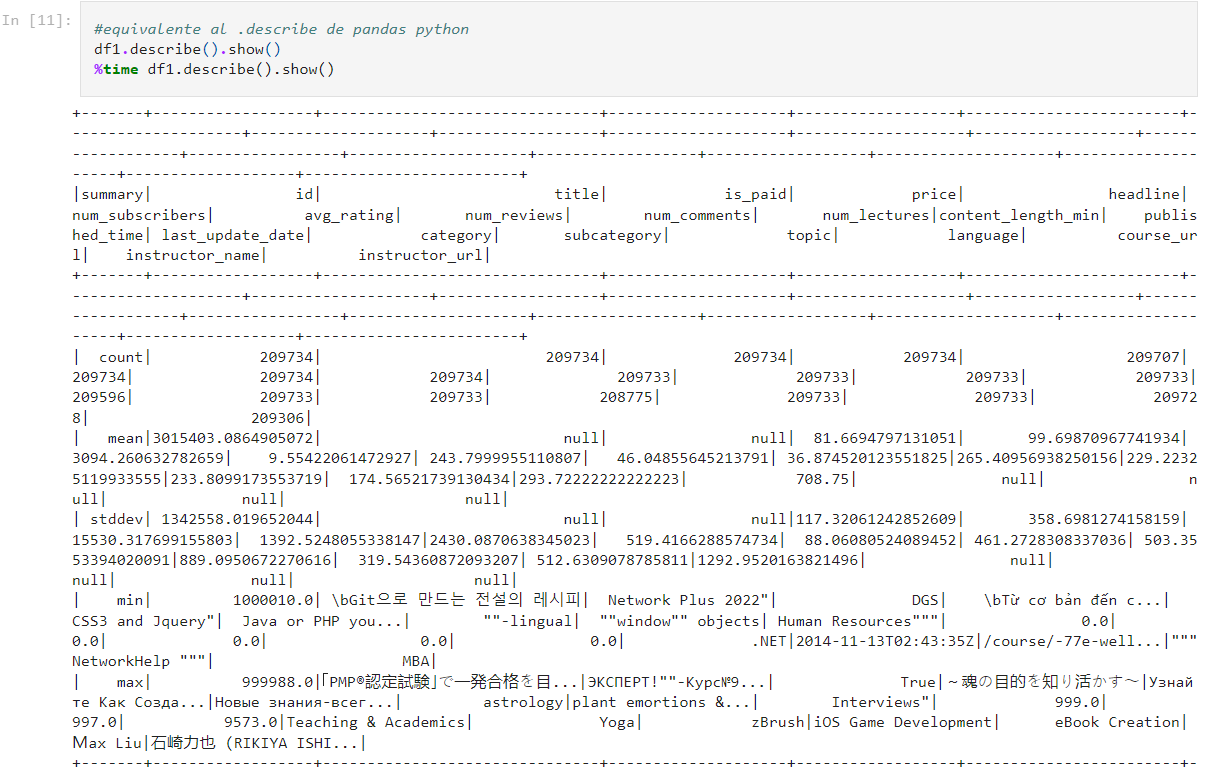Click the count value 208775

pyautogui.click(x=626, y=397)
